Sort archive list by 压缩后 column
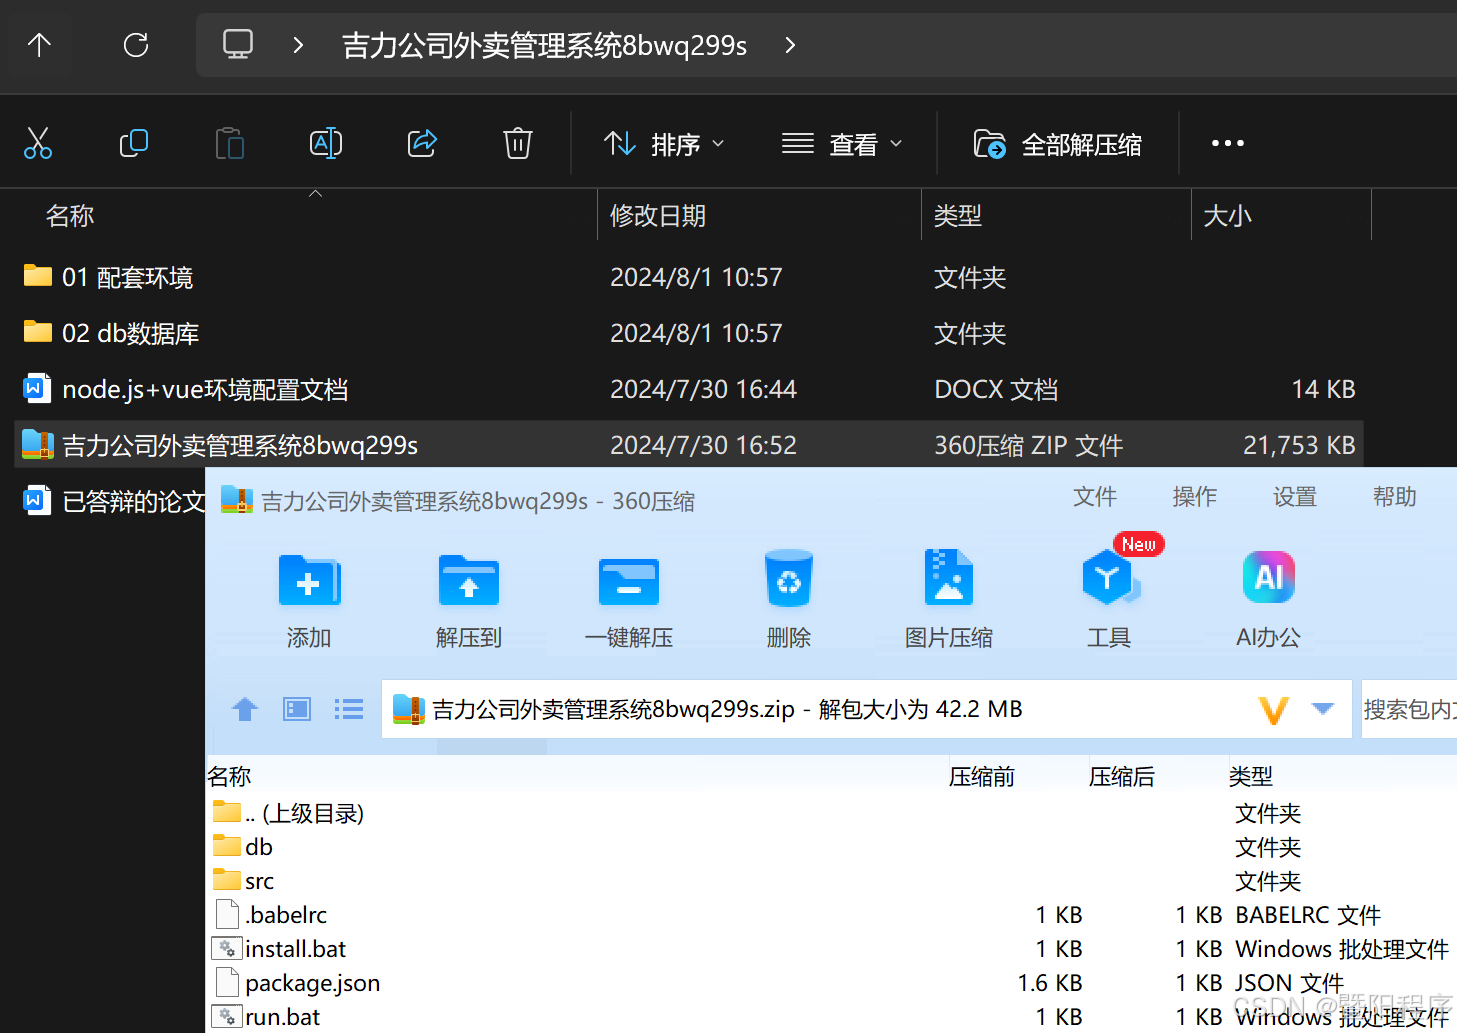The image size is (1457, 1033). (1122, 776)
